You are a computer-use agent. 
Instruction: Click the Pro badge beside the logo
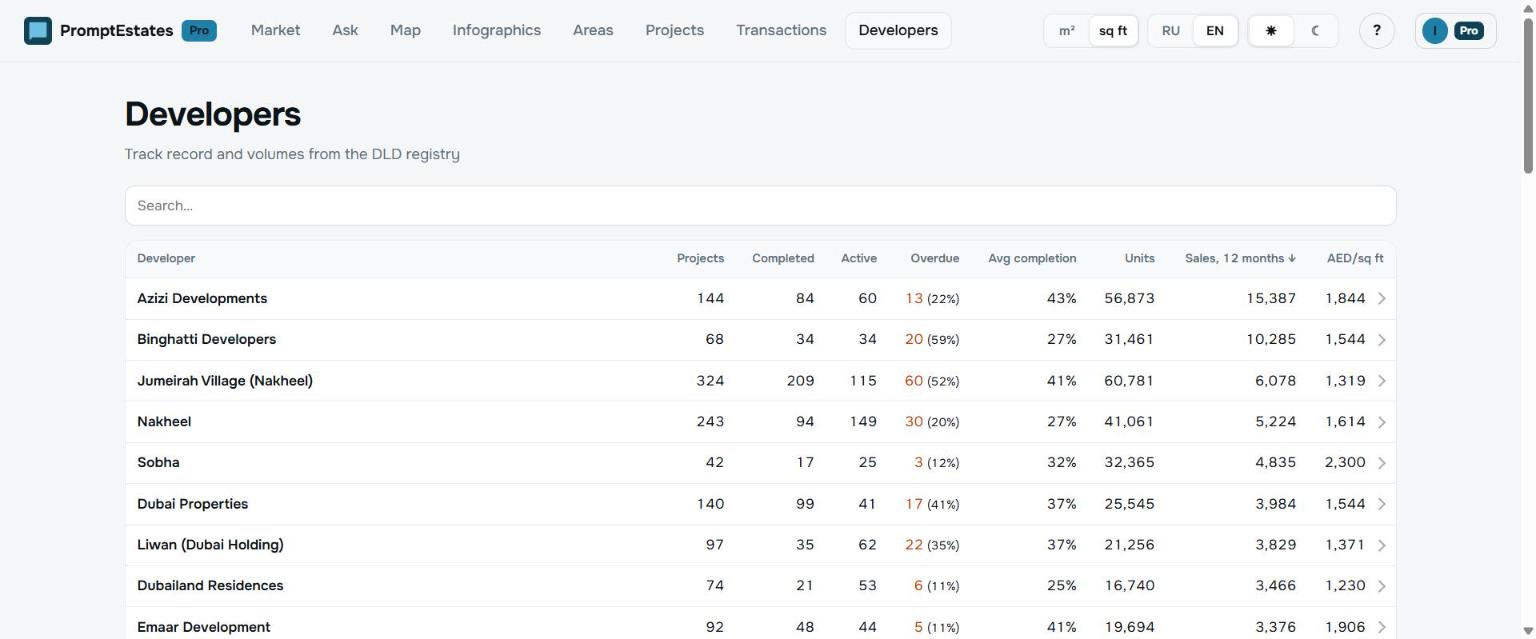pos(199,31)
